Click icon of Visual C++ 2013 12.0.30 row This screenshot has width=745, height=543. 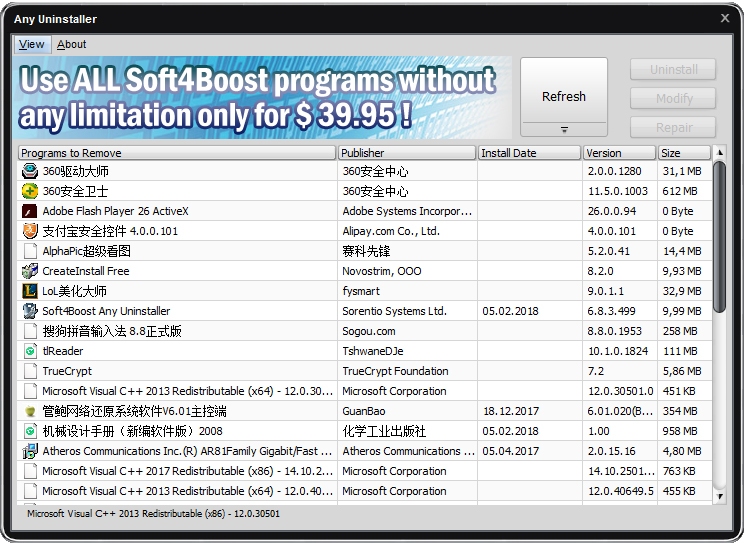pyautogui.click(x=30, y=391)
